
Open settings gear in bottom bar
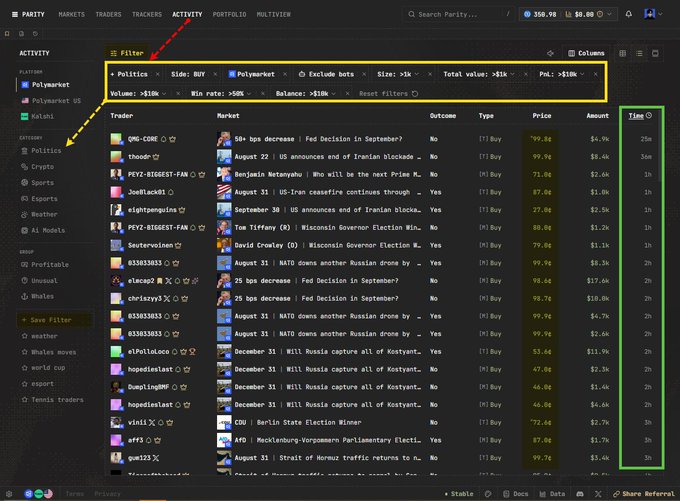[x=9, y=494]
